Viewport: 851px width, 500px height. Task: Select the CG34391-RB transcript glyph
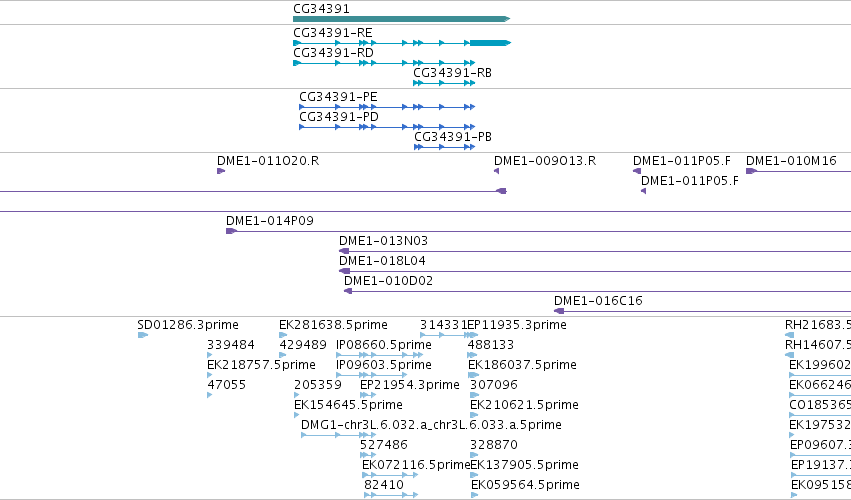point(444,83)
